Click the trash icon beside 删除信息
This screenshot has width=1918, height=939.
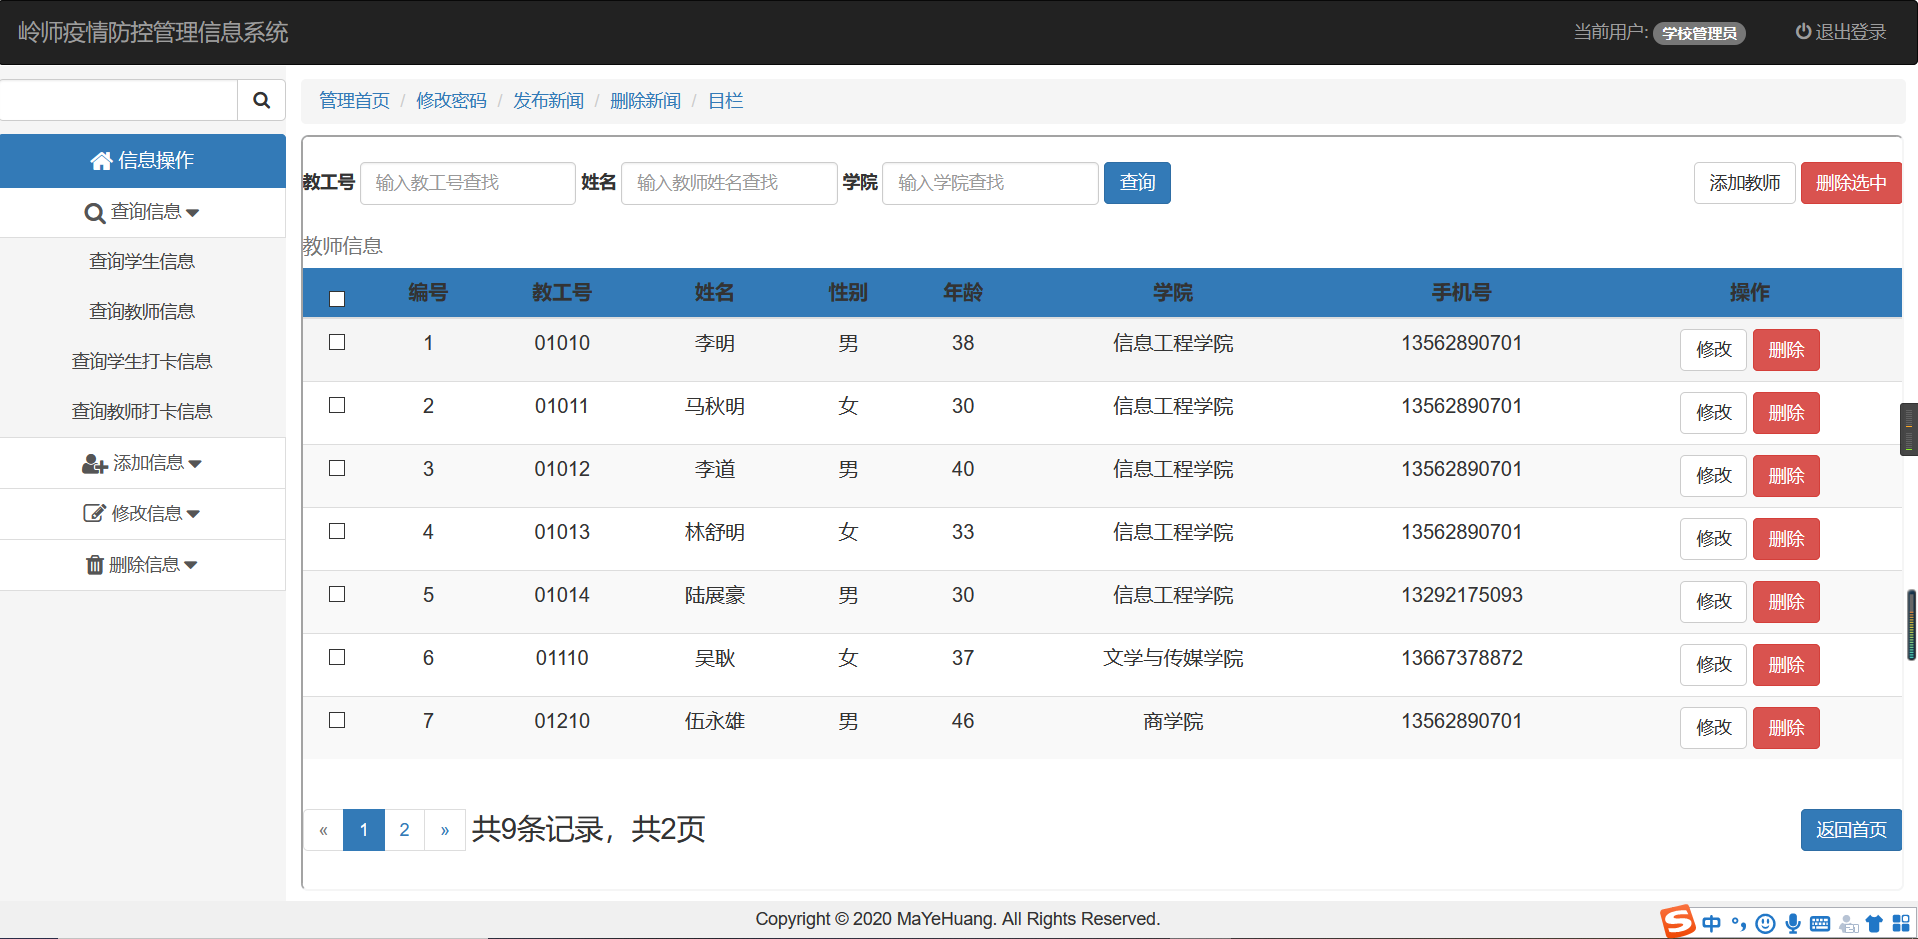pyautogui.click(x=95, y=565)
